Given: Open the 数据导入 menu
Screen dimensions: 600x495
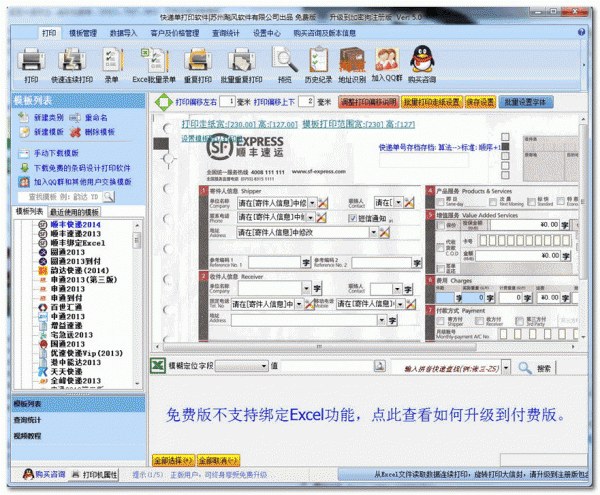Looking at the screenshot, I should point(123,33).
